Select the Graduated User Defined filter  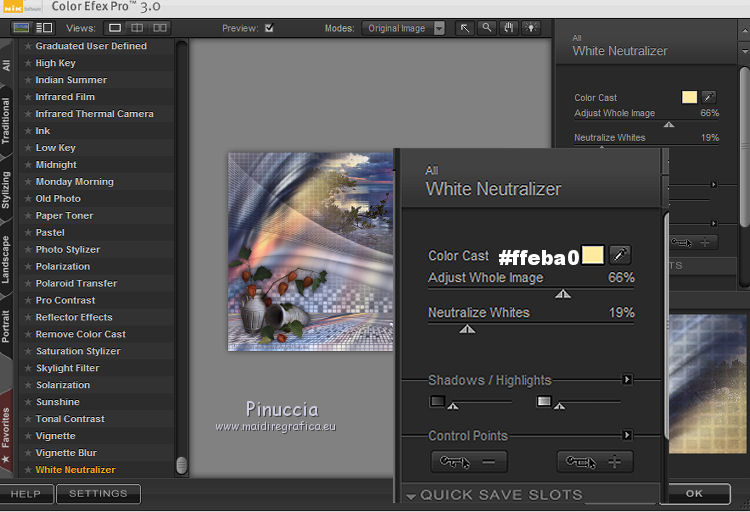click(91, 46)
